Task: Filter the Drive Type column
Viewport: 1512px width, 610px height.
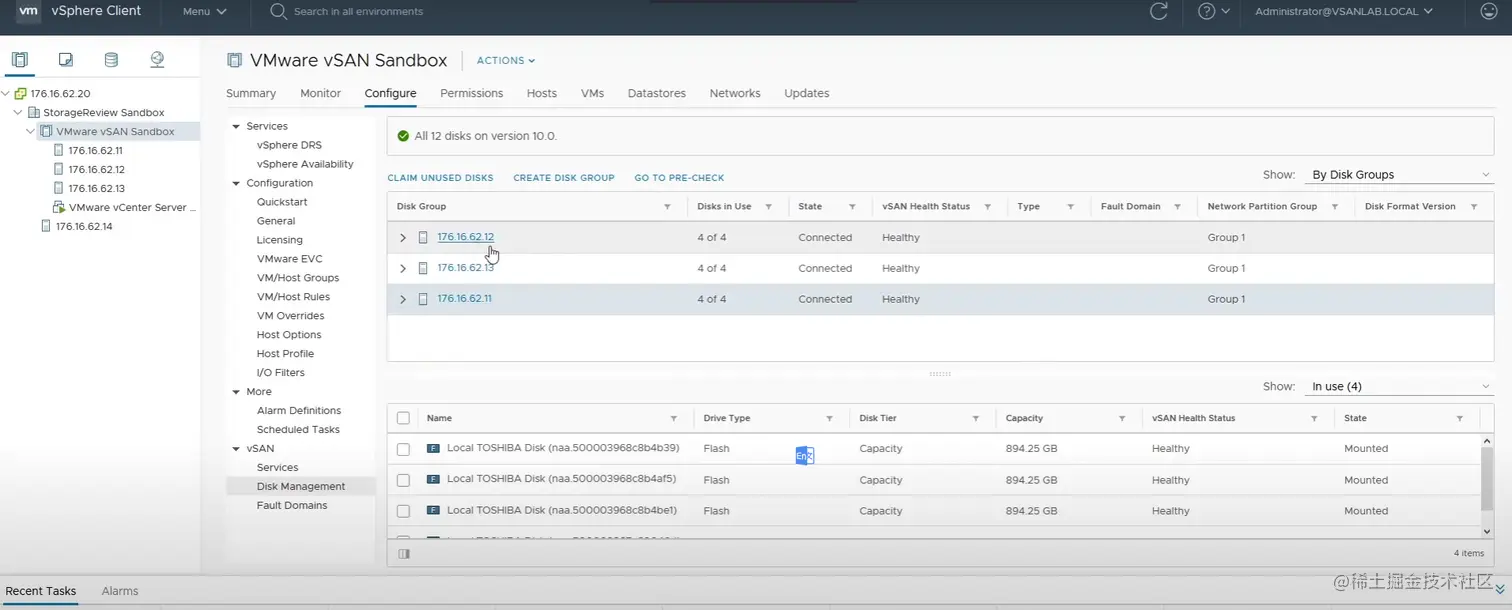Action: click(829, 419)
